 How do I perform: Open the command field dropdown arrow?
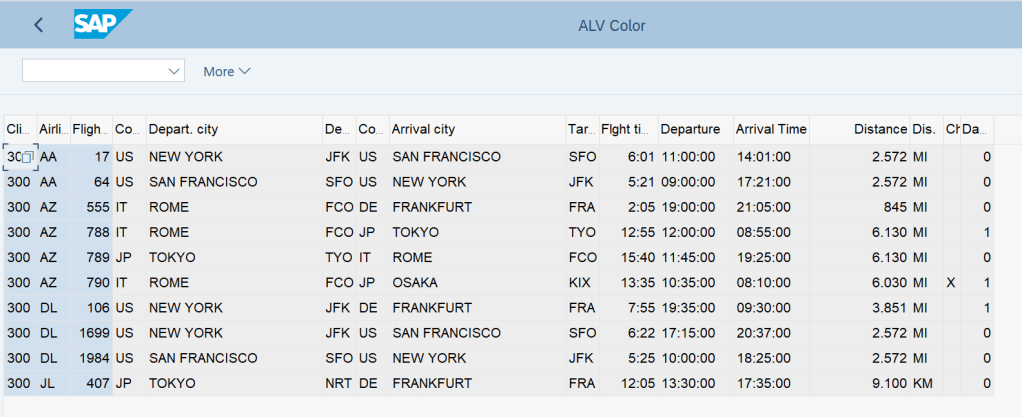[x=175, y=71]
